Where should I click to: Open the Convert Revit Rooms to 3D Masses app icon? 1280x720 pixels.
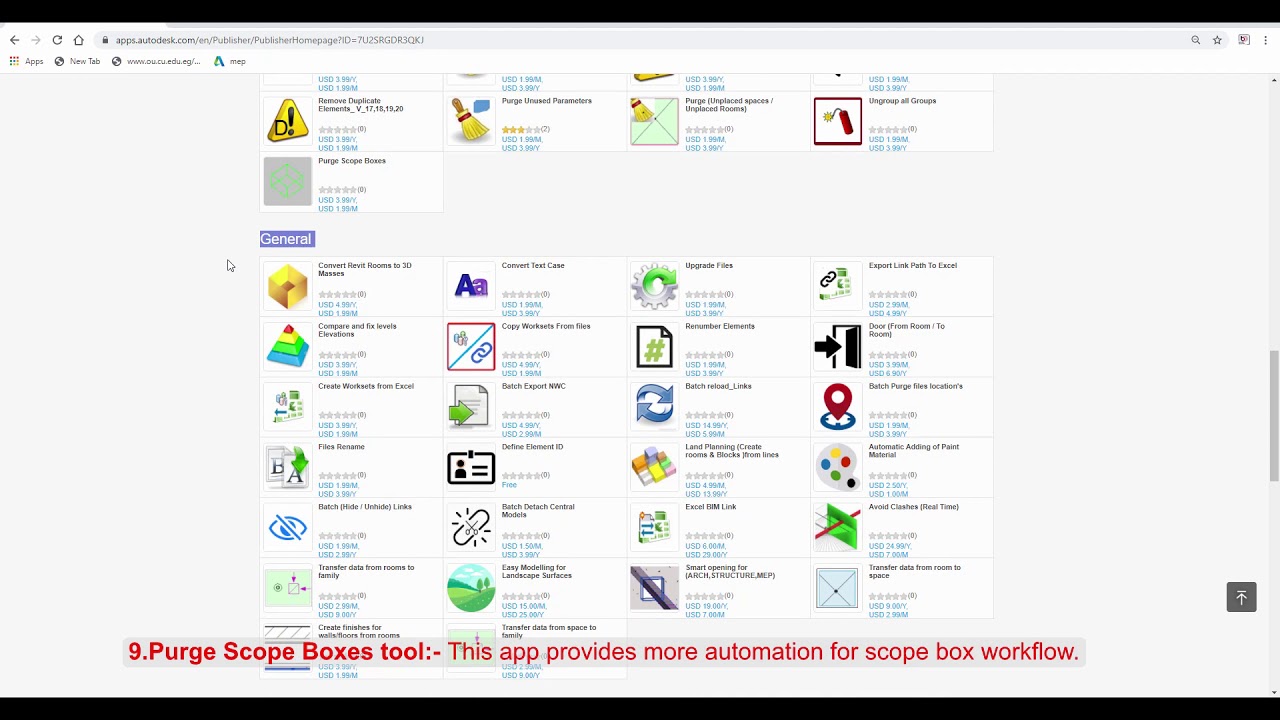288,286
